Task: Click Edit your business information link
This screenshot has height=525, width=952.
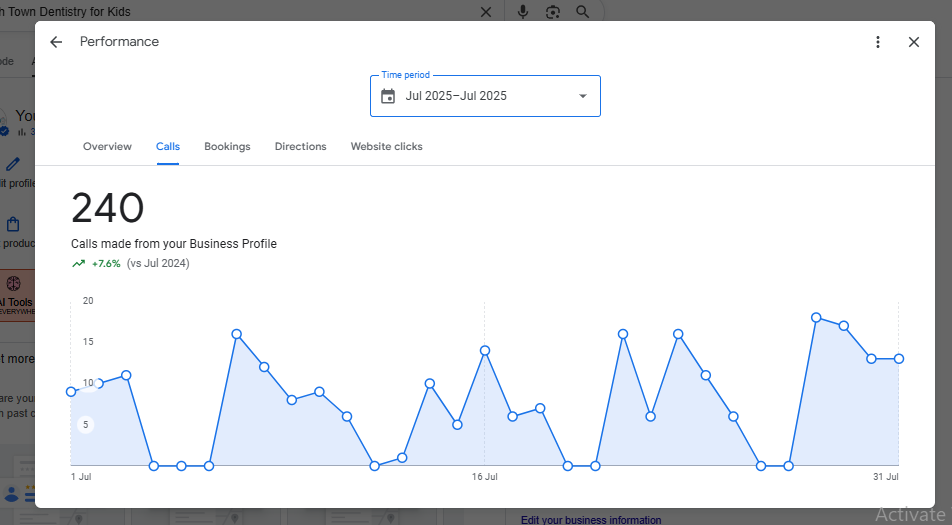Action: click(x=590, y=519)
